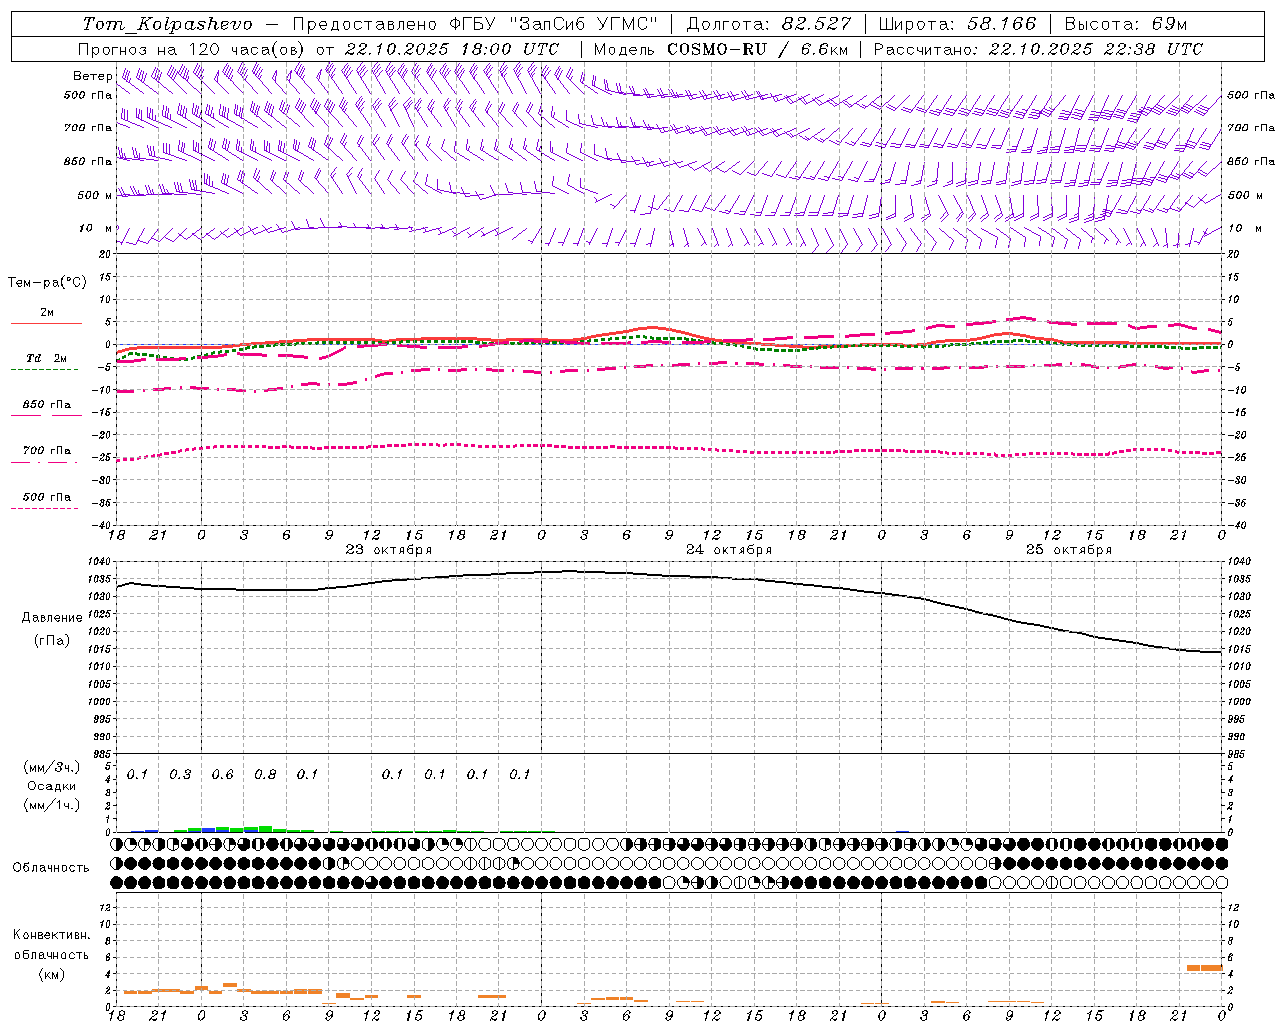Click the precipitation amount '0.8'

pyautogui.click(x=265, y=775)
